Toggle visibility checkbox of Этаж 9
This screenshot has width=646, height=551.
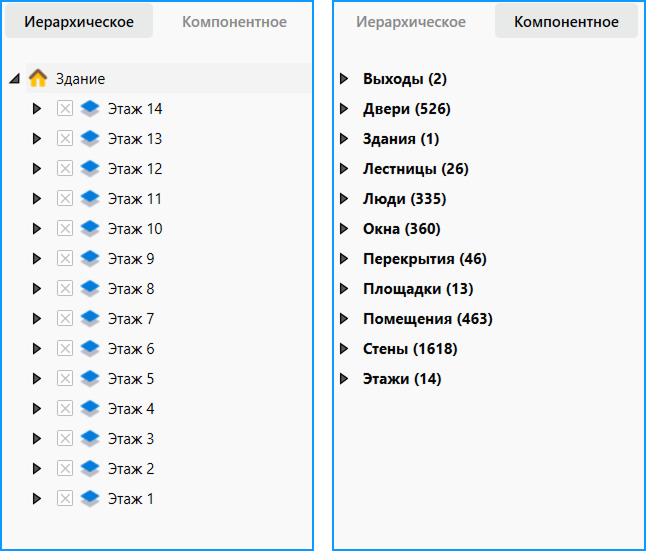point(65,258)
